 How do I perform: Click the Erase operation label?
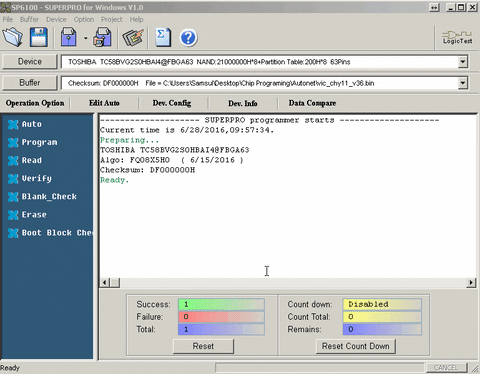(x=34, y=215)
